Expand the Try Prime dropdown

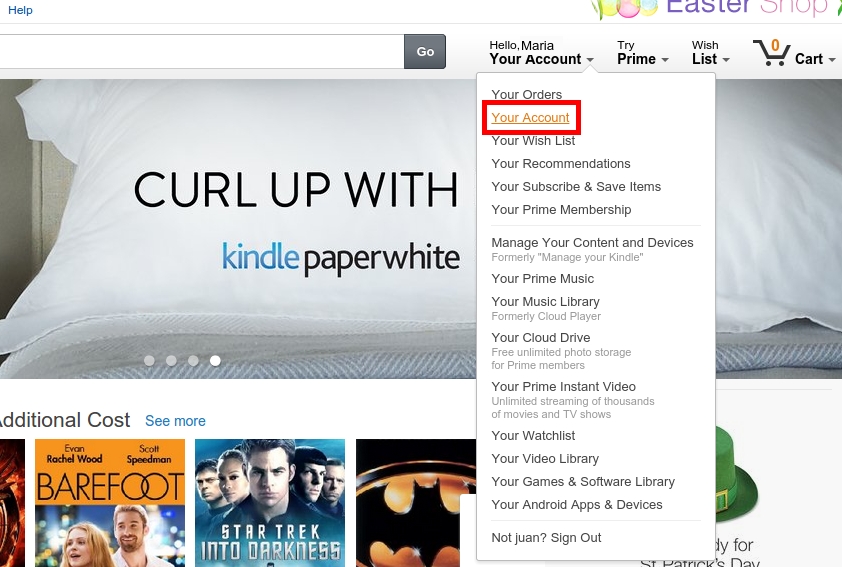coord(642,53)
